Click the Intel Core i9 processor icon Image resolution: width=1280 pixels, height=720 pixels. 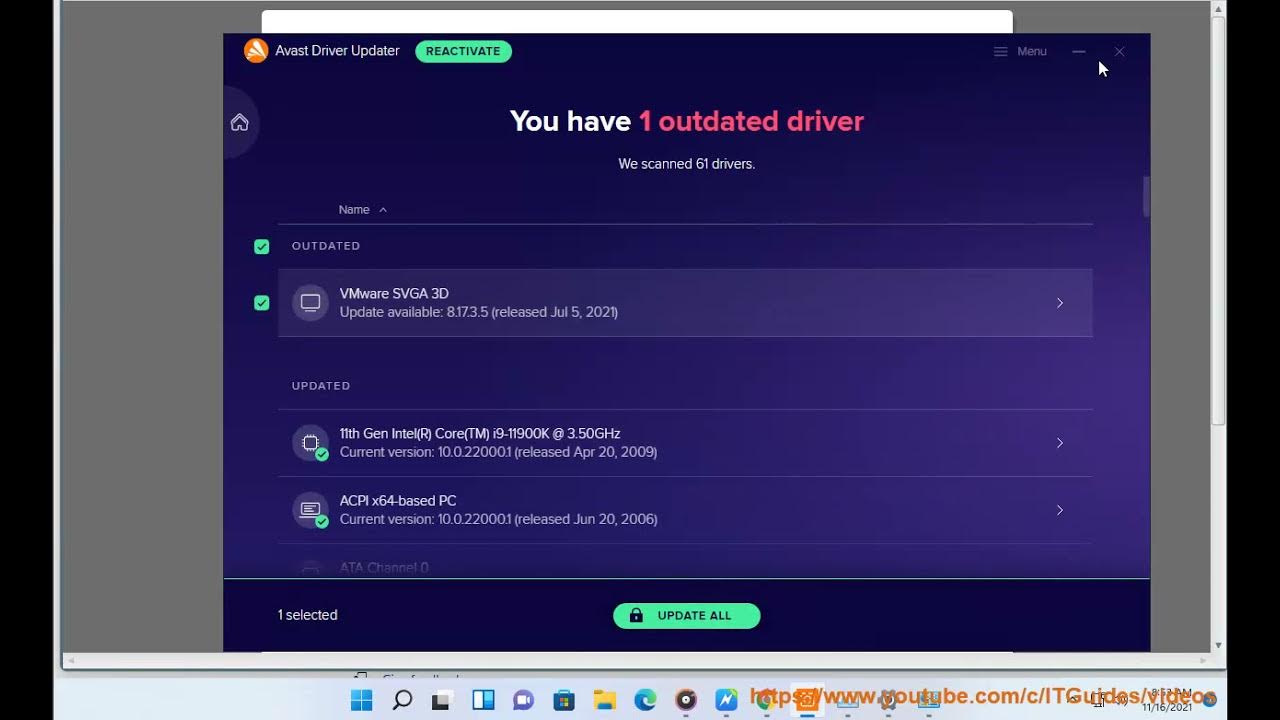(310, 443)
